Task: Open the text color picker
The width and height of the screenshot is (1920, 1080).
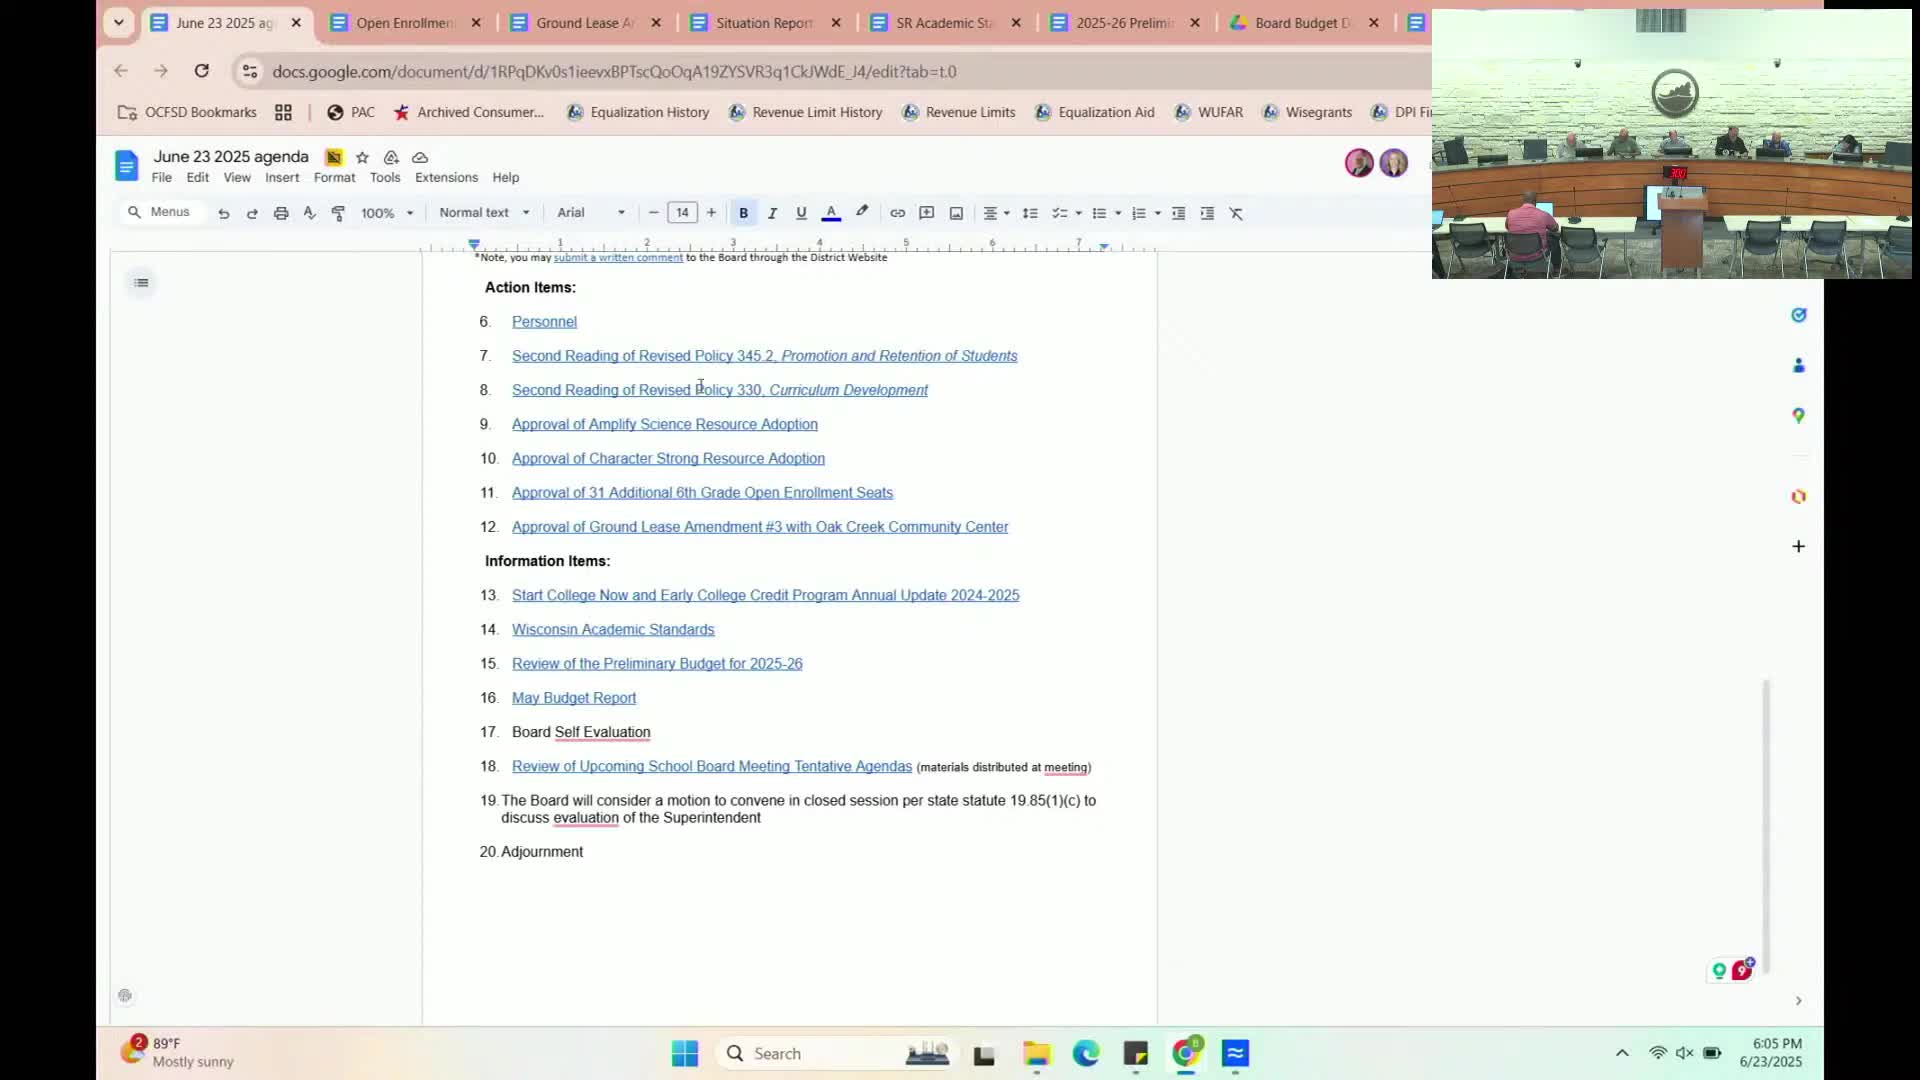Action: (830, 213)
